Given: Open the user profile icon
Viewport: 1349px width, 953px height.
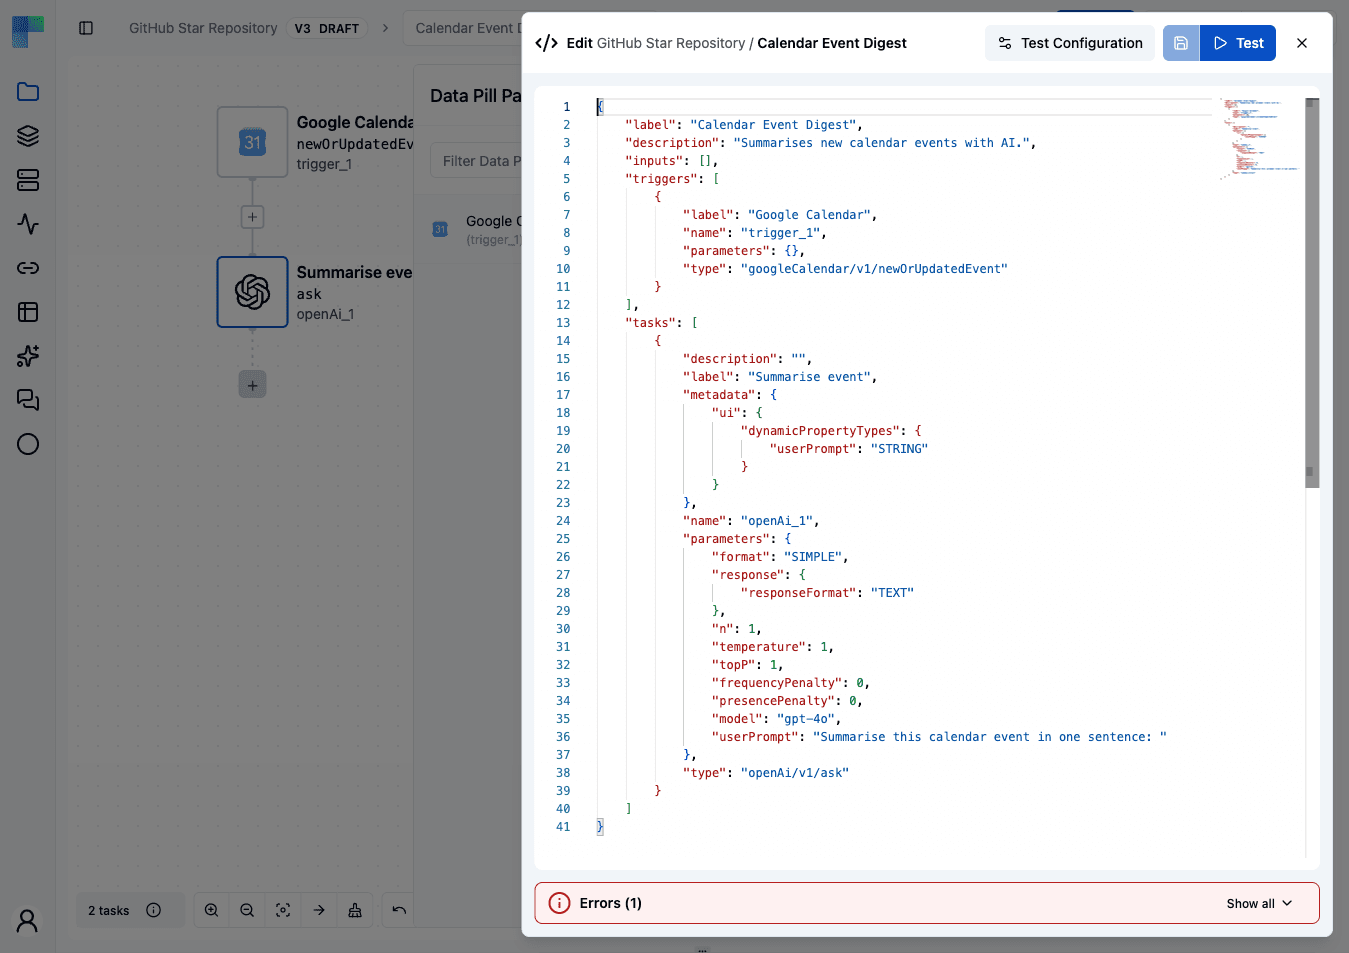Looking at the screenshot, I should 28,921.
